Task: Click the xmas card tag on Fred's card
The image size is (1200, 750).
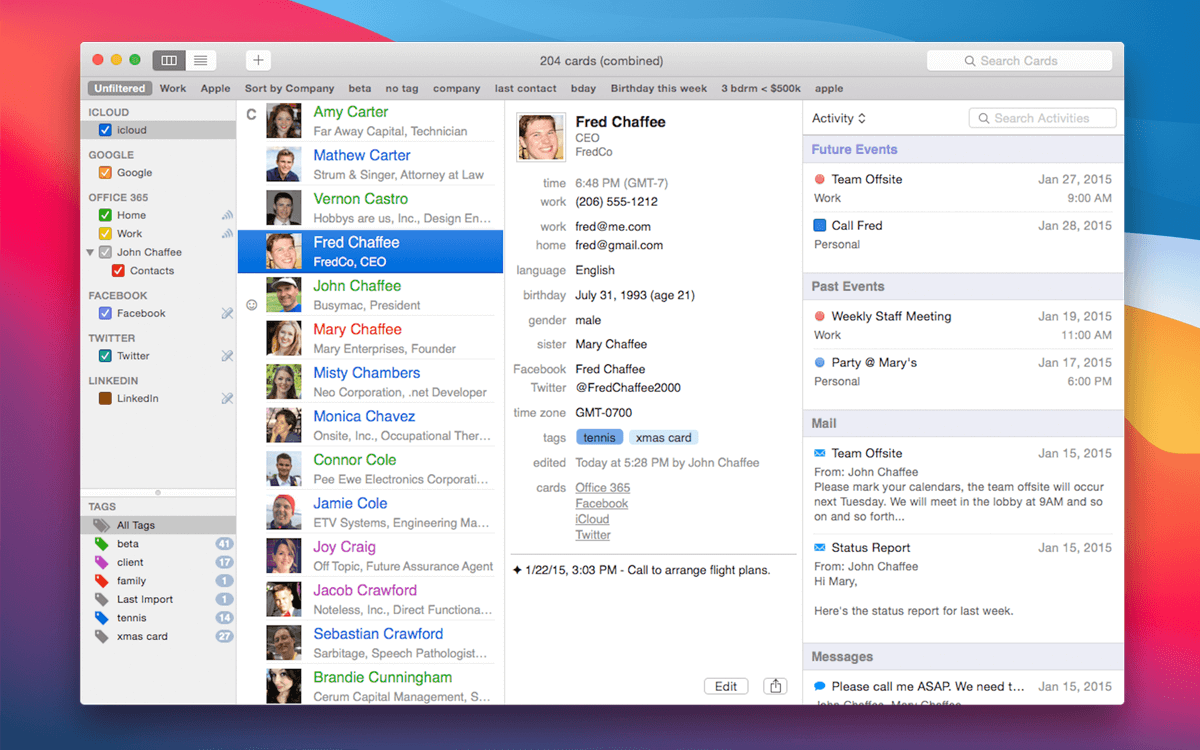Action: (663, 437)
